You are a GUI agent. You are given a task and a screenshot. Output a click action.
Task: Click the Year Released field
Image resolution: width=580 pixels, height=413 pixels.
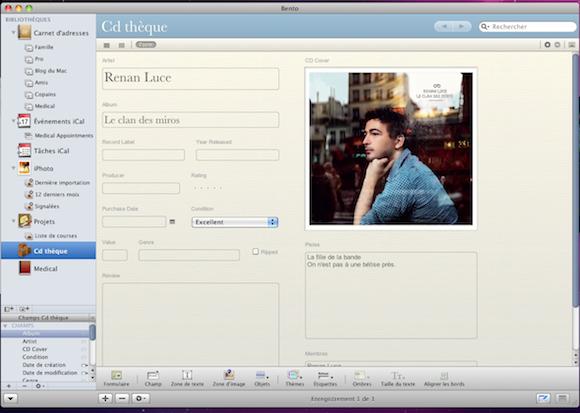[x=237, y=155]
